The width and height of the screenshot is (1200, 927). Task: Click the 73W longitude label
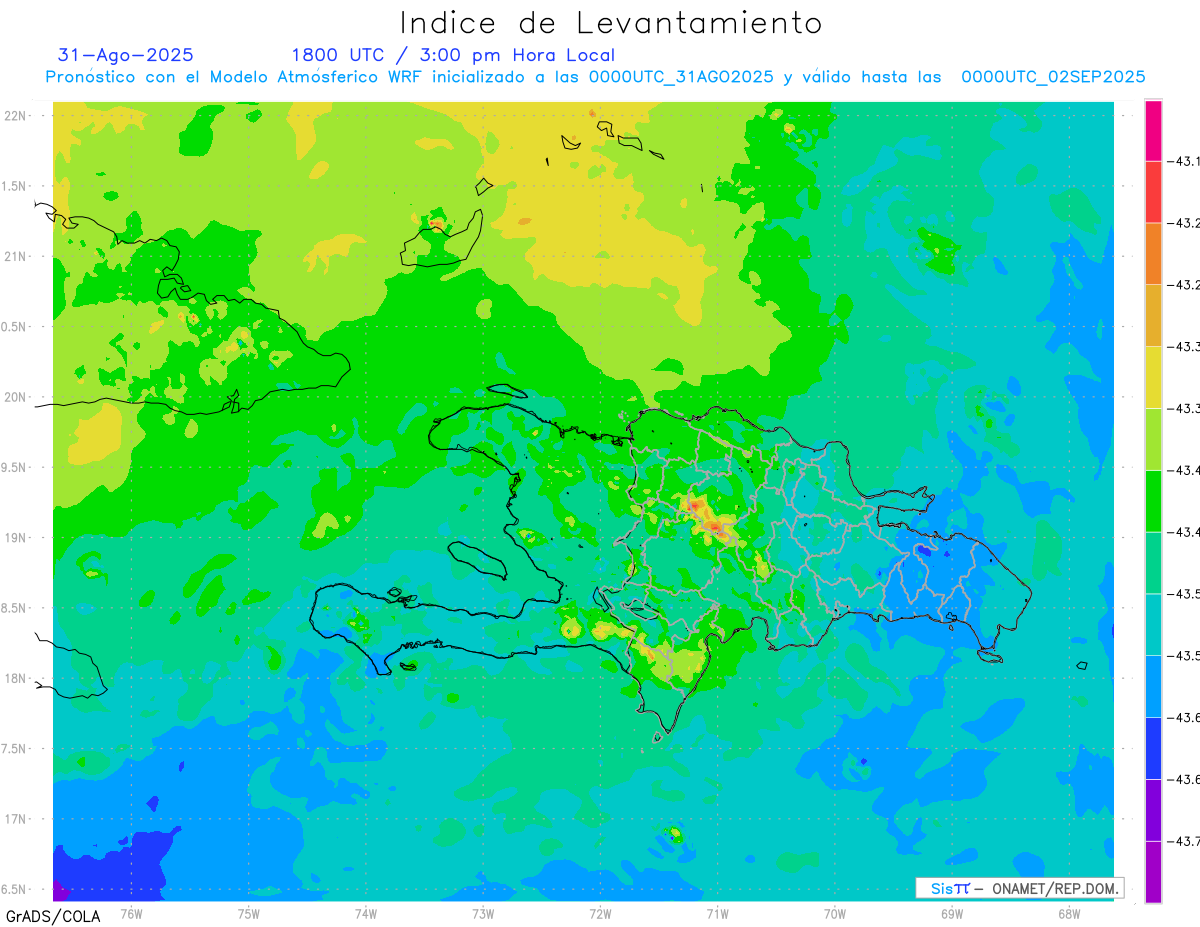point(483,914)
